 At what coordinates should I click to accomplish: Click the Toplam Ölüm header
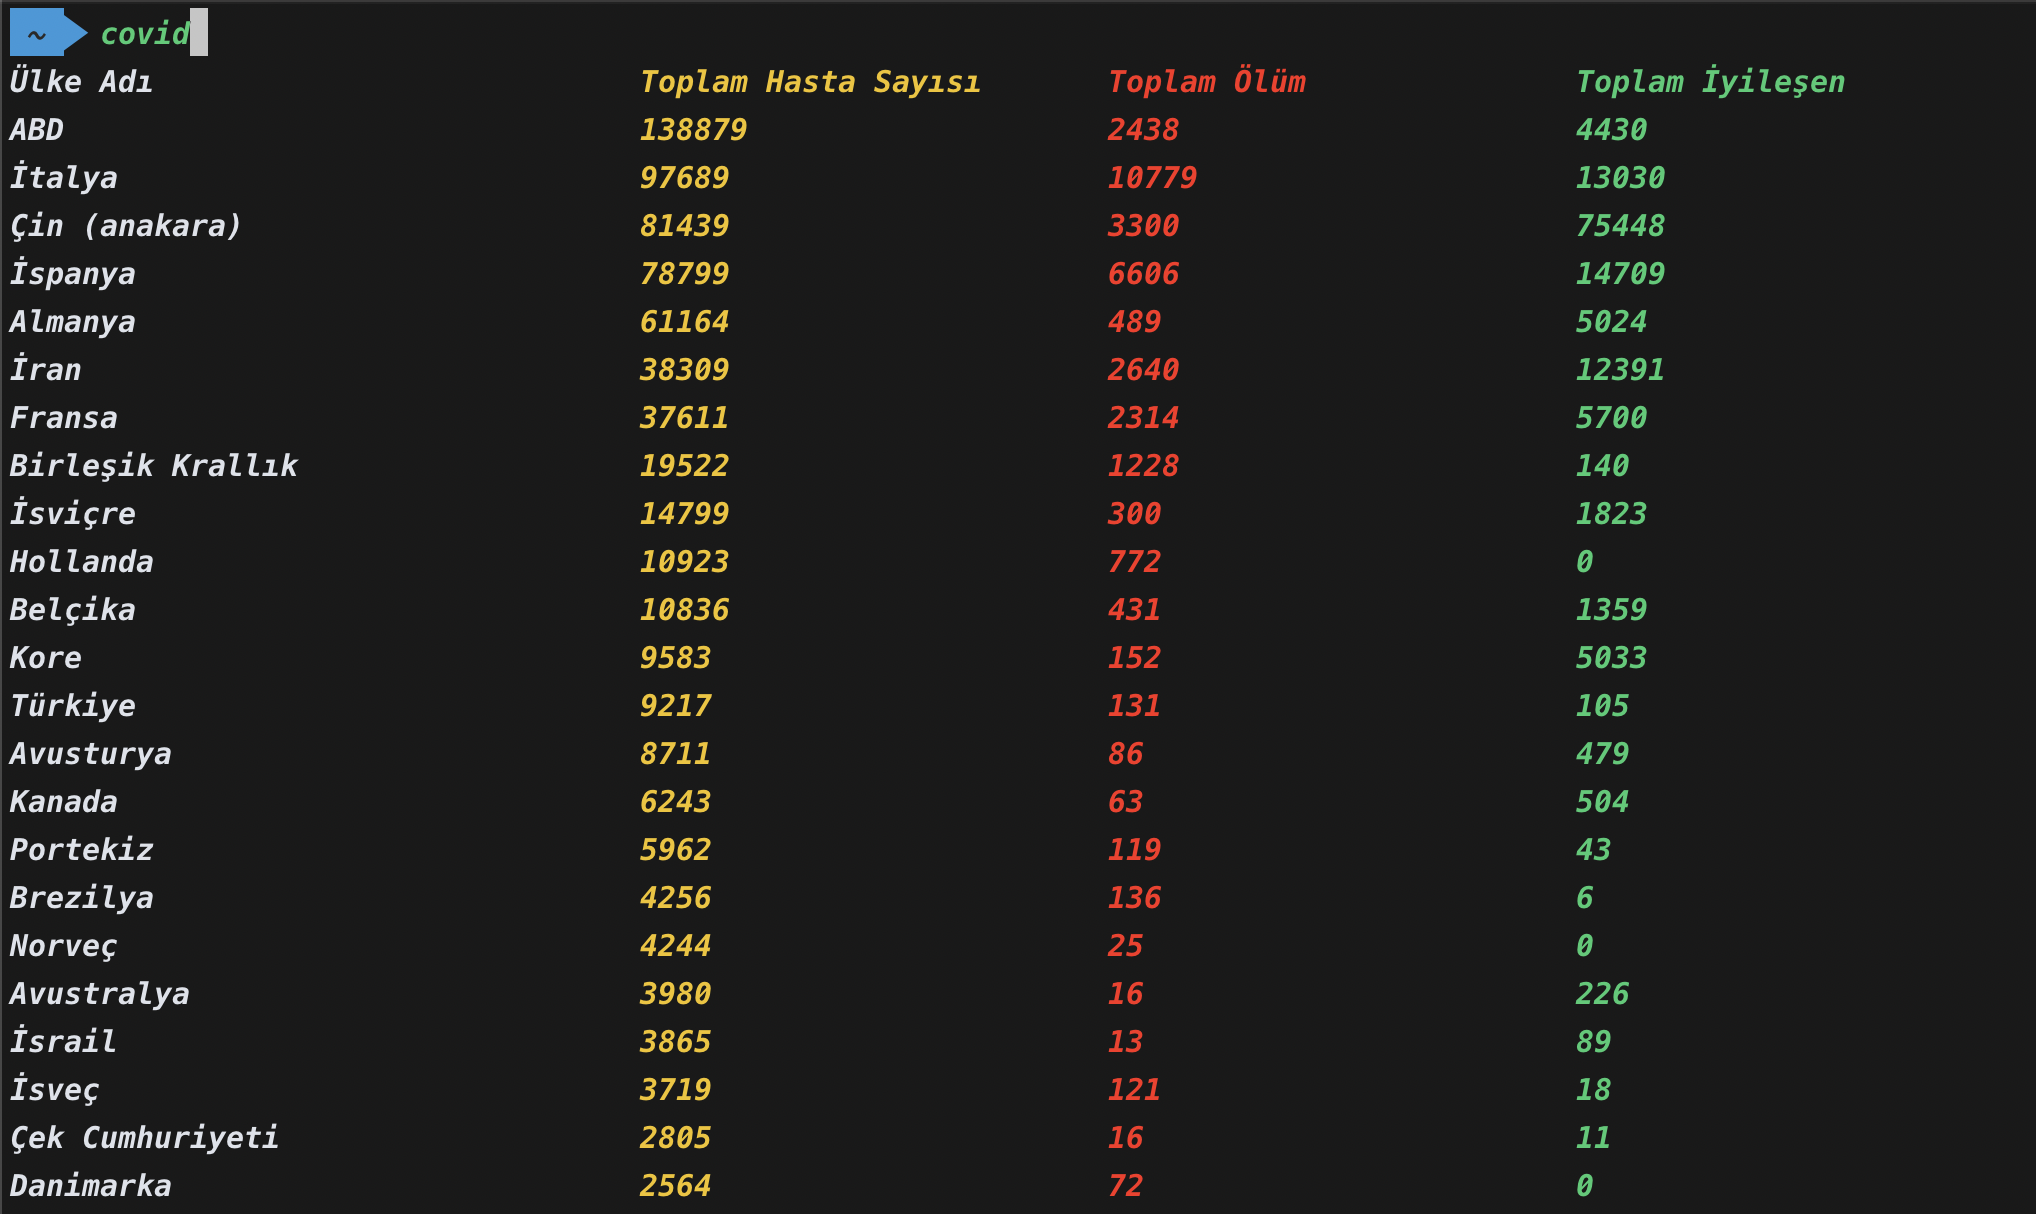[1206, 82]
